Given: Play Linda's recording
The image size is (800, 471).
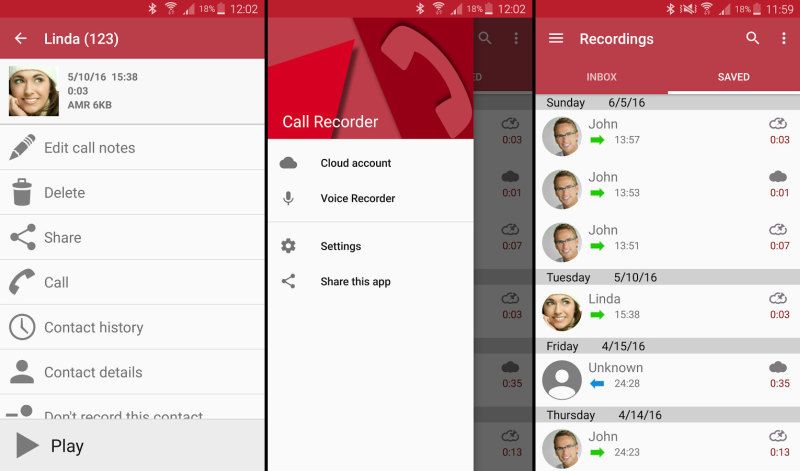Looking at the screenshot, I should (132, 445).
